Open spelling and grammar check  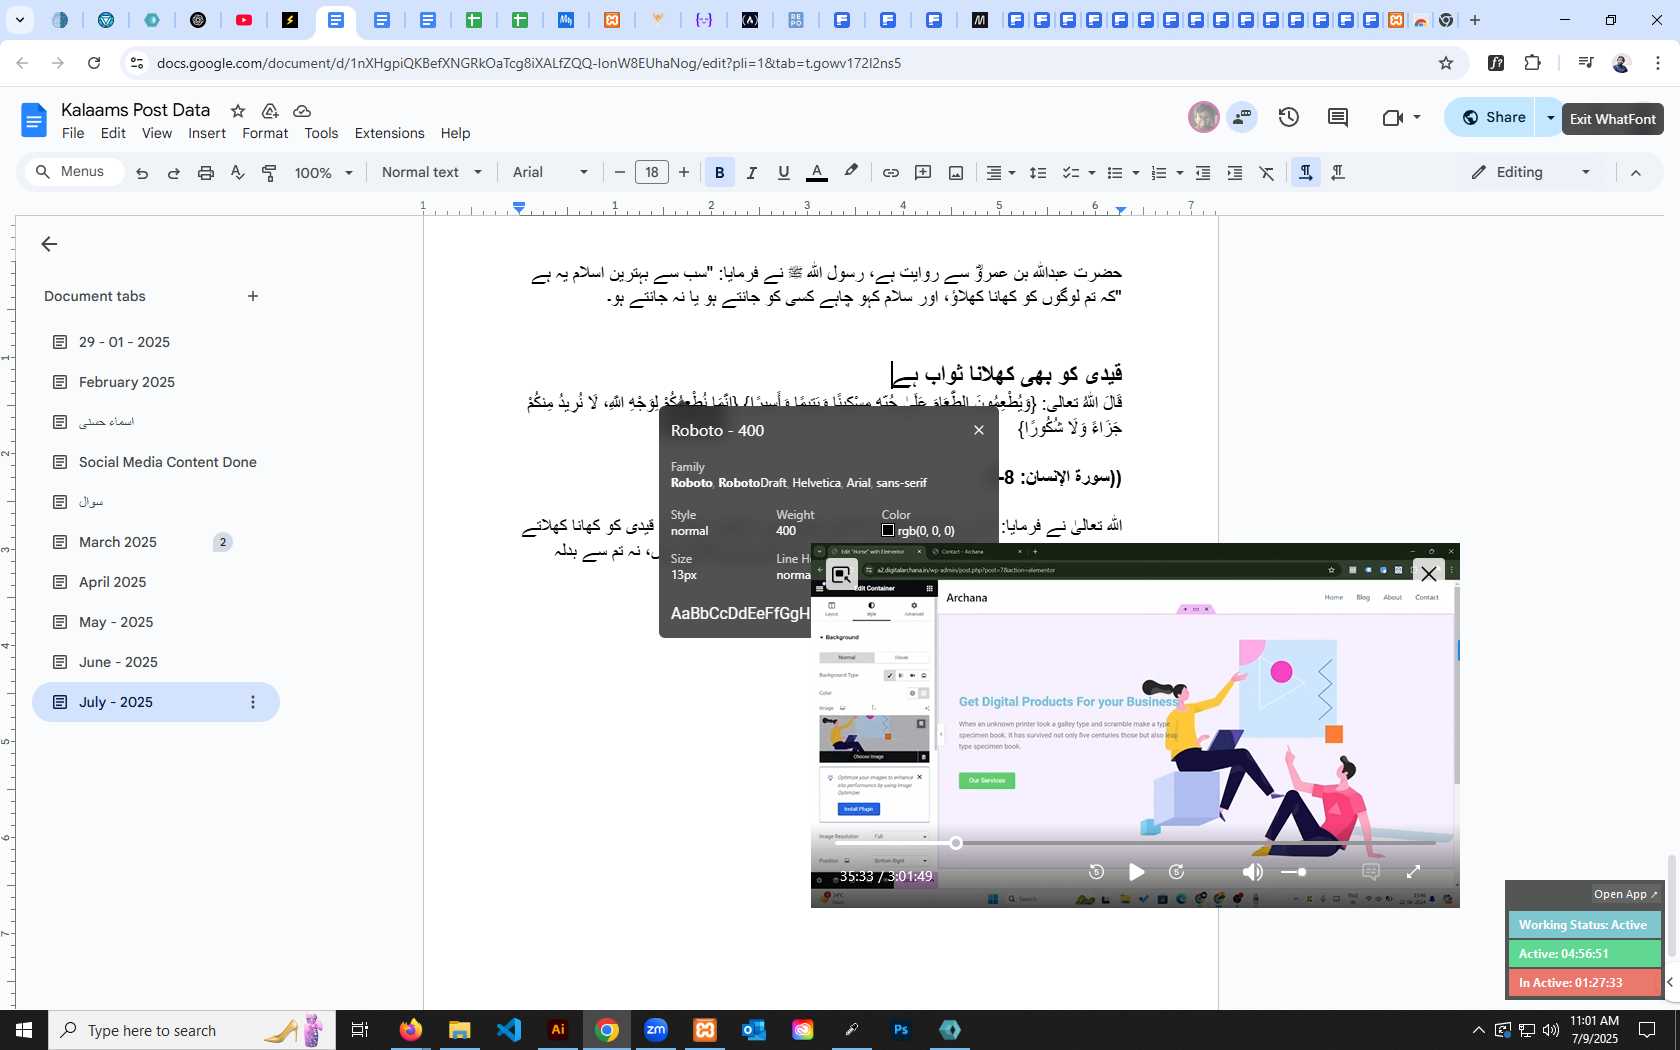(238, 173)
